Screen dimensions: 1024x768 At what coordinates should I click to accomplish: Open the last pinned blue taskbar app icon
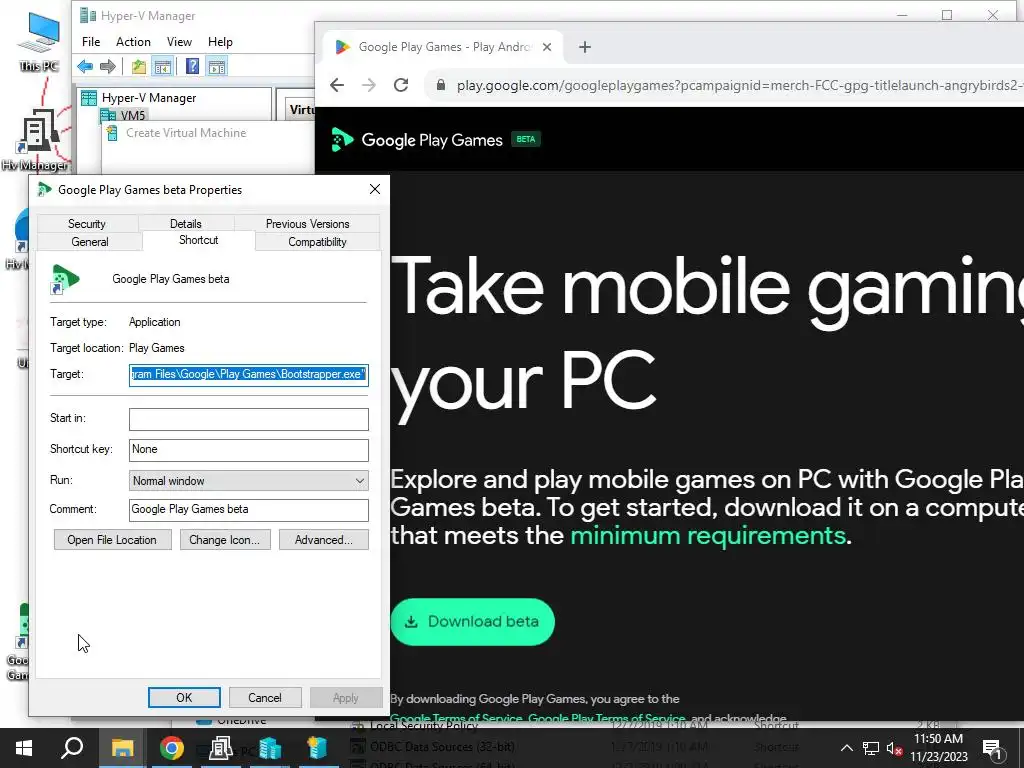[317, 748]
